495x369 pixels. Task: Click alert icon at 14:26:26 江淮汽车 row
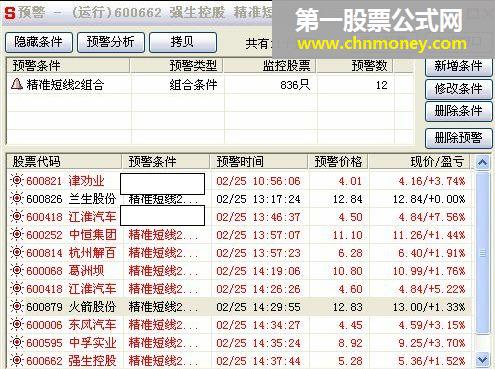pyautogui.click(x=17, y=289)
